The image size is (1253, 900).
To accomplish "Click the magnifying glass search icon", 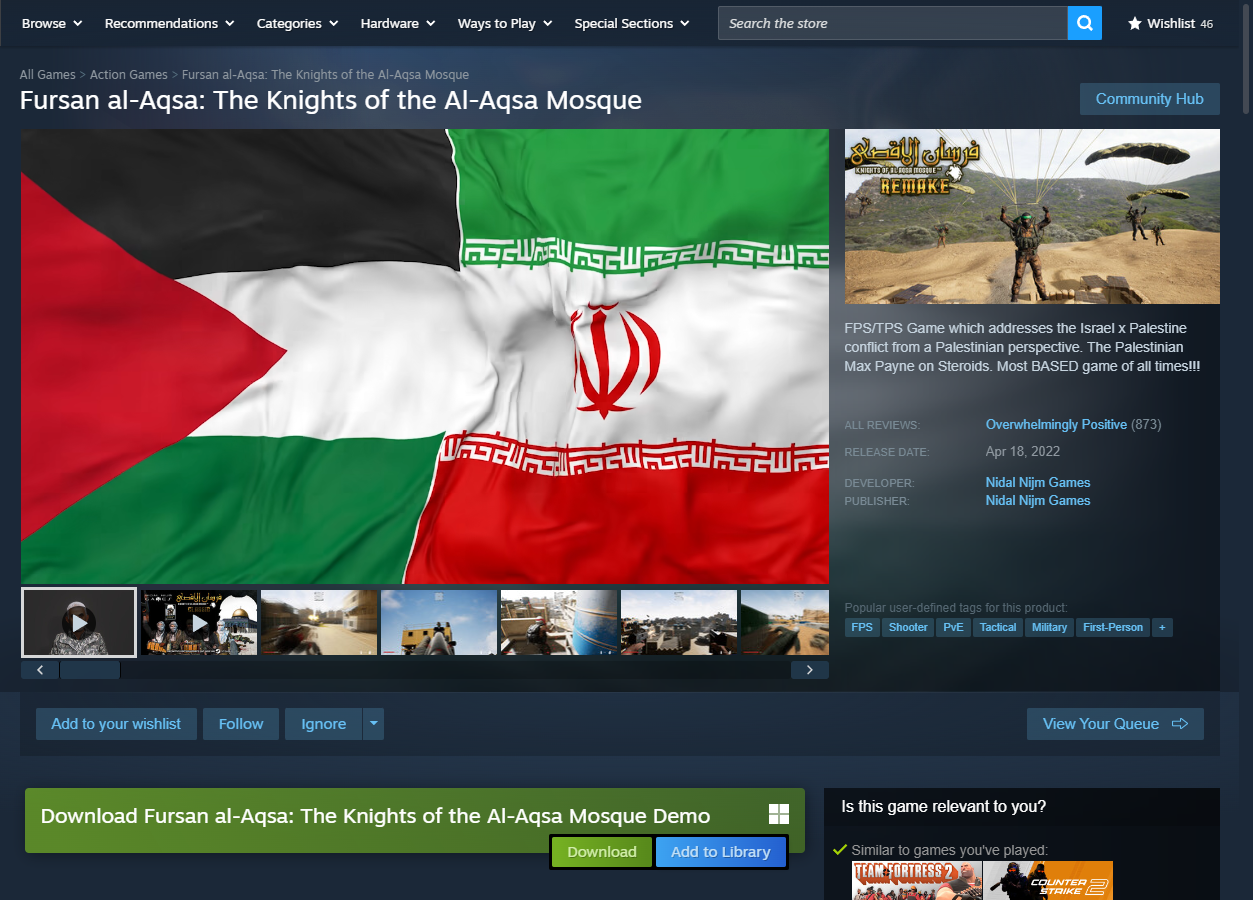I will coord(1084,23).
